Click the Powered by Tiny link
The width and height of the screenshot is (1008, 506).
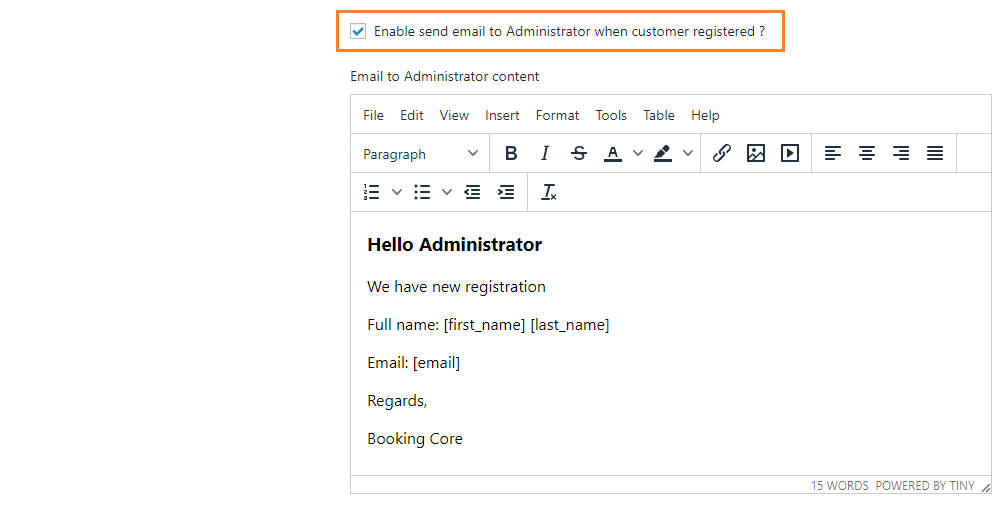tap(925, 486)
